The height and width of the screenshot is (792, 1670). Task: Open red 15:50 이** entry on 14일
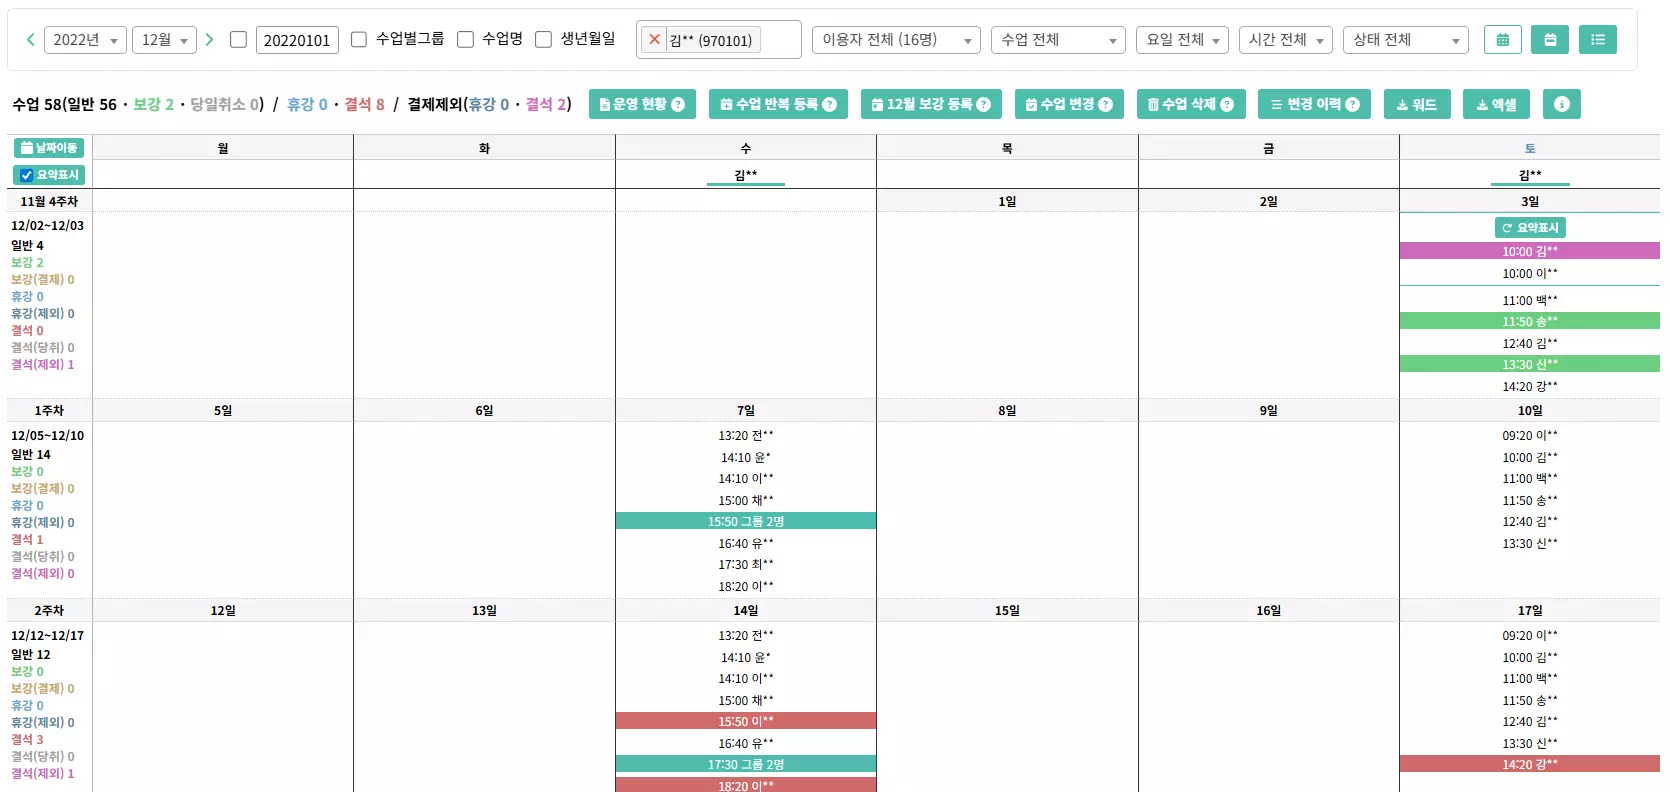746,721
